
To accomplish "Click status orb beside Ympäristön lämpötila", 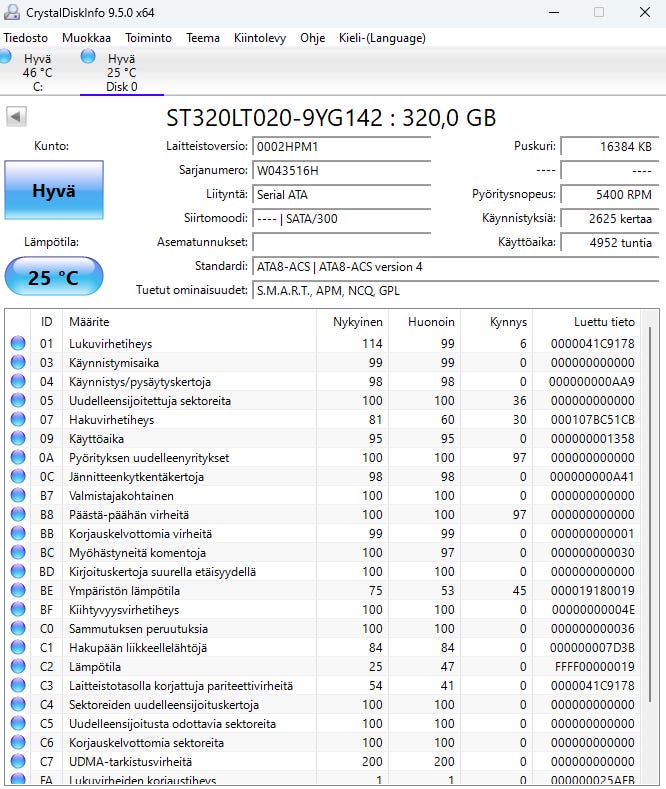I will 18,591.
